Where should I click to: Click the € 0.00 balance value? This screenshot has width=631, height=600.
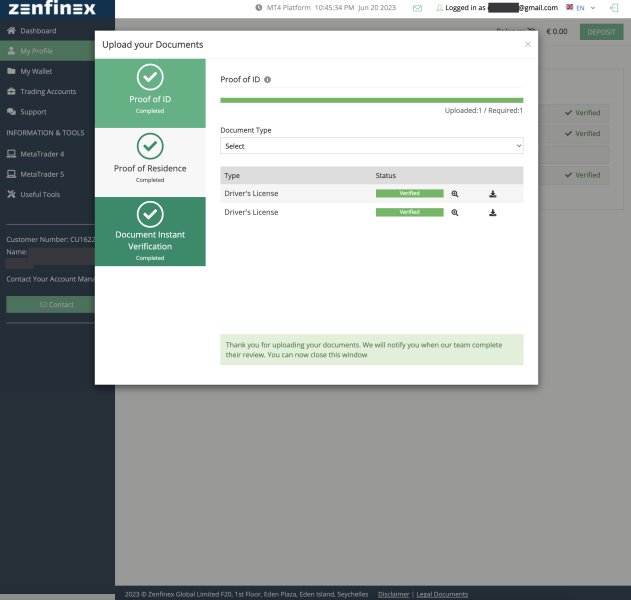pyautogui.click(x=557, y=31)
